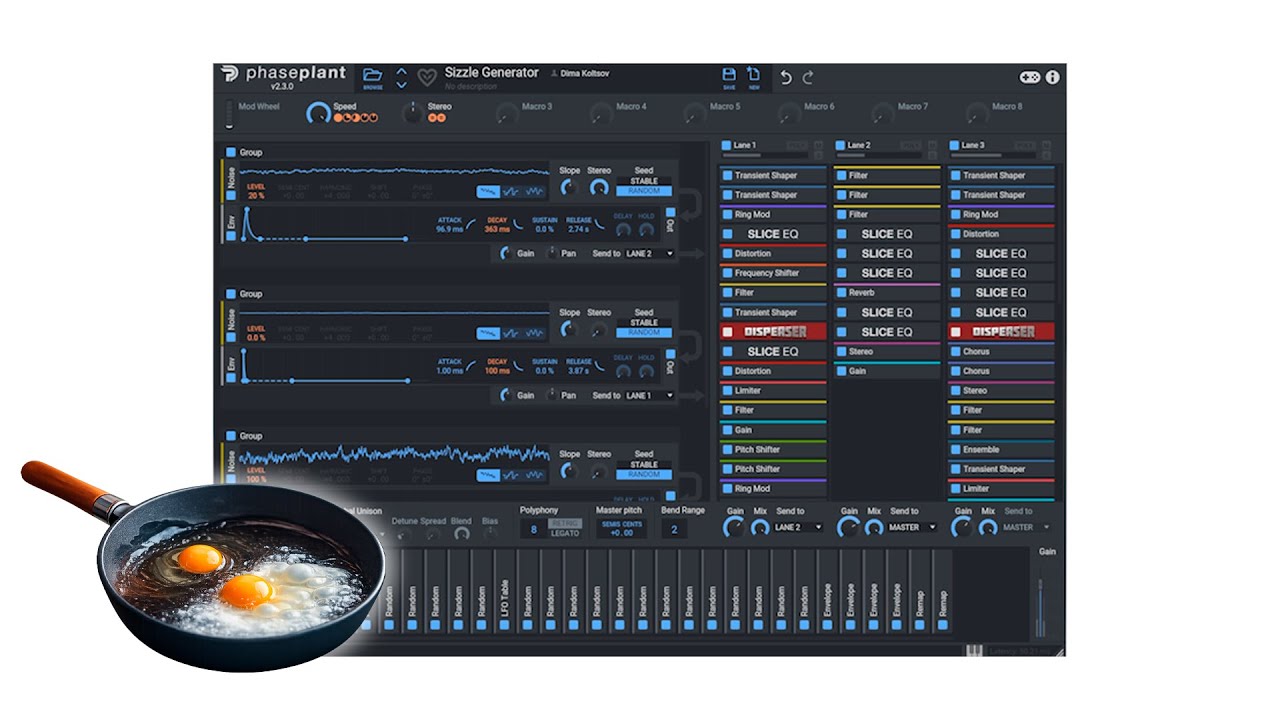The image size is (1280, 720).
Task: Click the RETRIG button under Polyphony
Action: (565, 523)
